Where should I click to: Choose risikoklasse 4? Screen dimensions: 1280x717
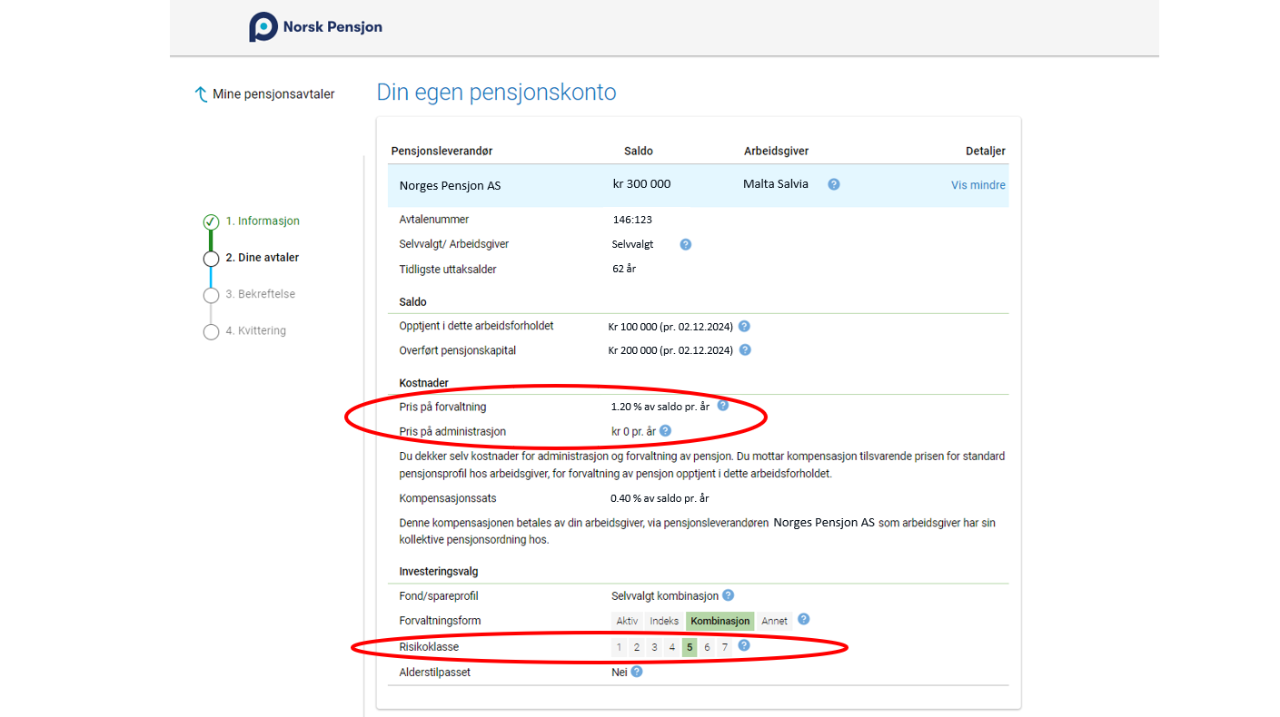click(x=672, y=647)
